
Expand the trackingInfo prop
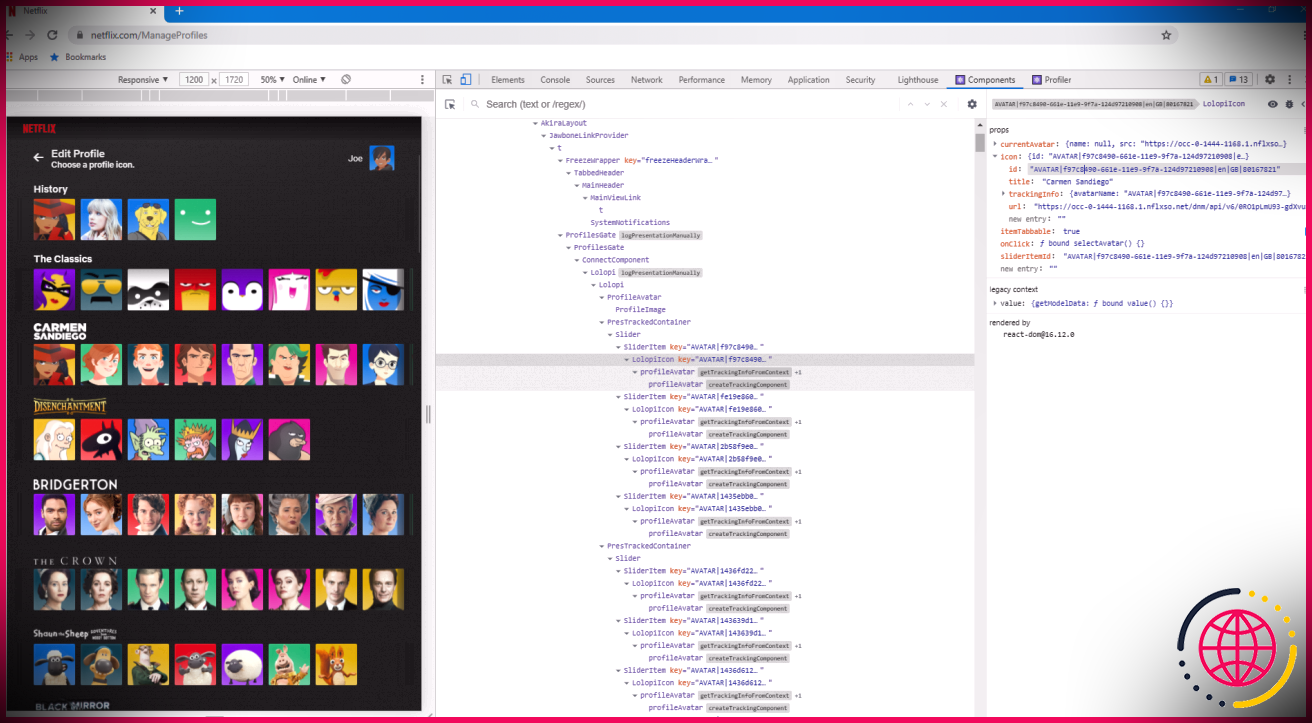(x=1003, y=194)
